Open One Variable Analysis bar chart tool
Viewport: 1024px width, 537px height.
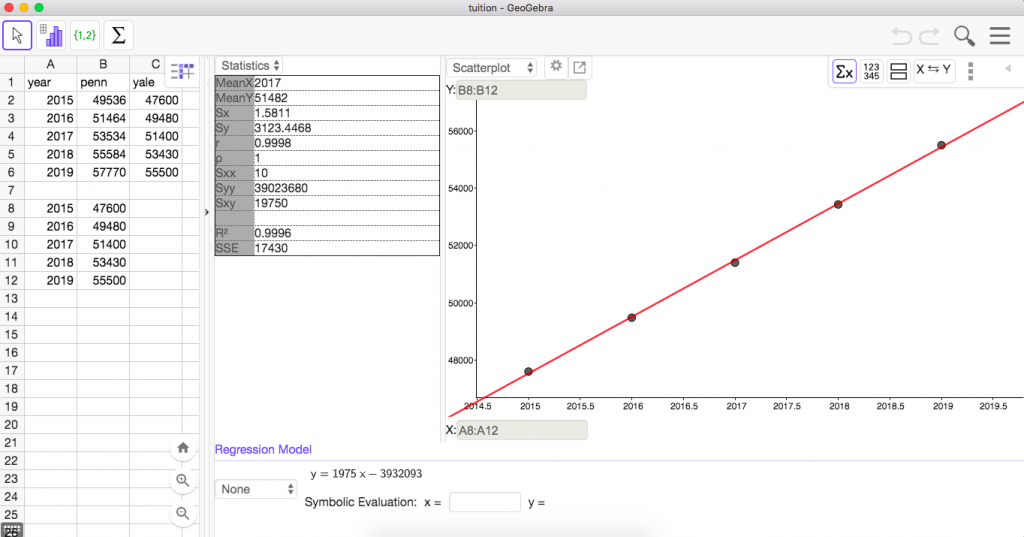click(51, 35)
